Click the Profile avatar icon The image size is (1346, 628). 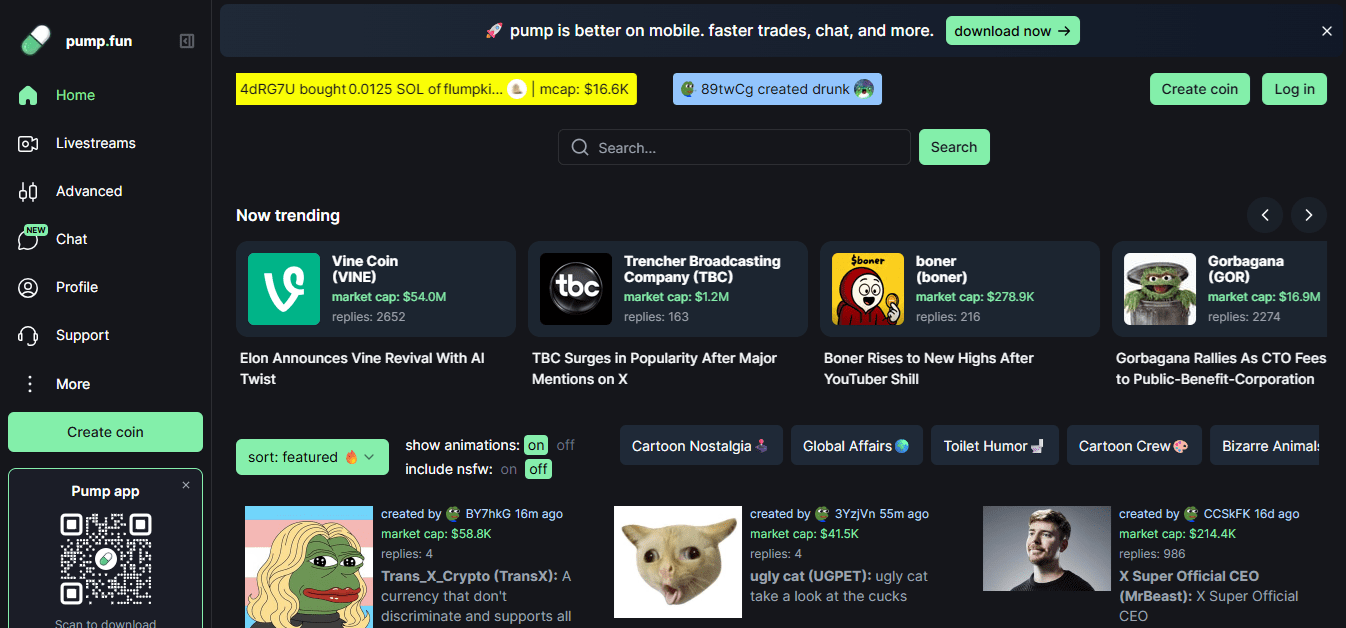[x=28, y=287]
